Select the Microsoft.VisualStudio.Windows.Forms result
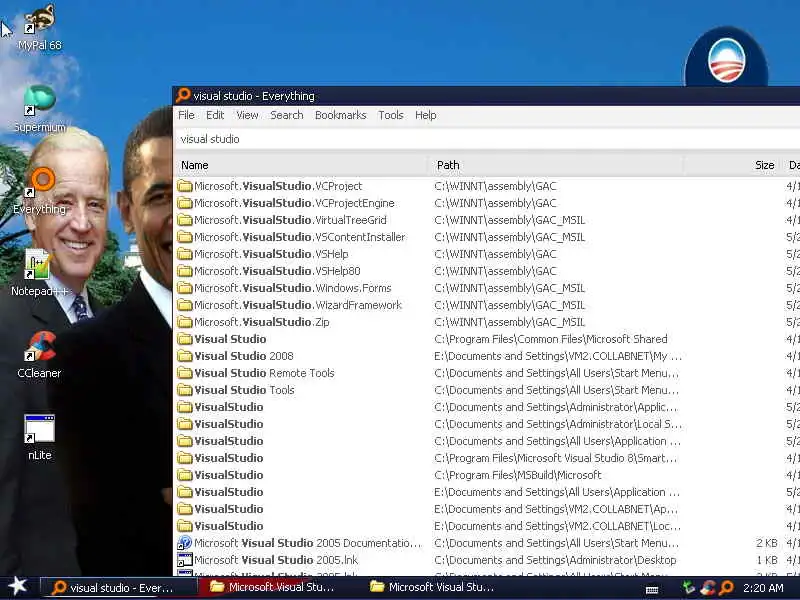800x600 pixels. [293, 288]
